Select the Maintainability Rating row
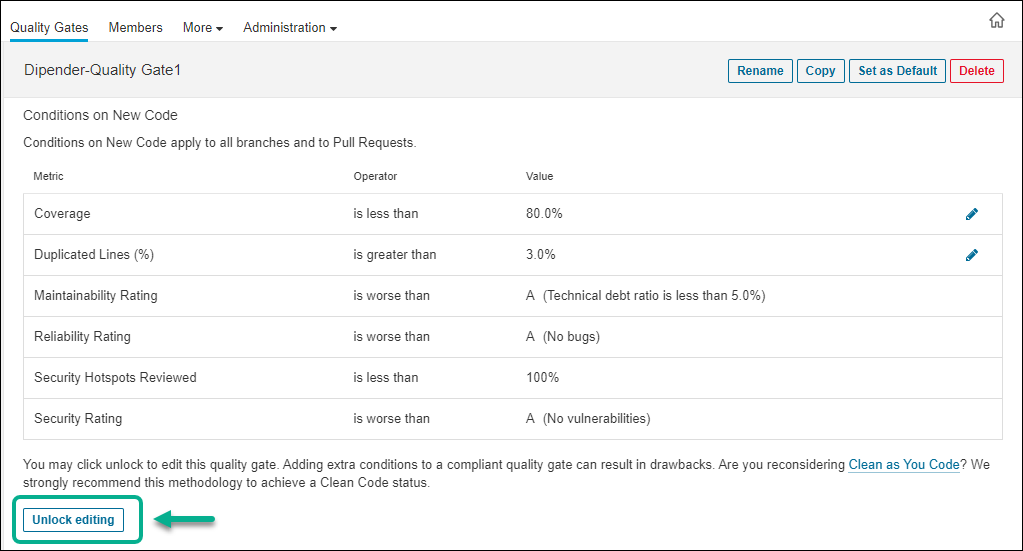This screenshot has height=551, width=1023. pyautogui.click(x=95, y=296)
